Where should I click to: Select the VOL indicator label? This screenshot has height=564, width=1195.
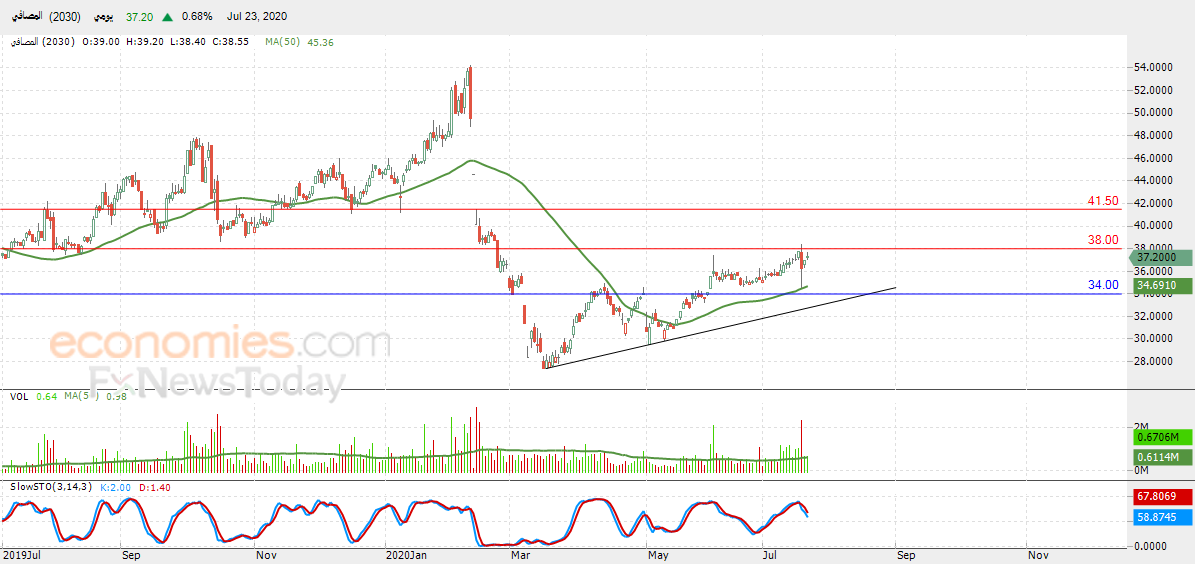(19, 396)
